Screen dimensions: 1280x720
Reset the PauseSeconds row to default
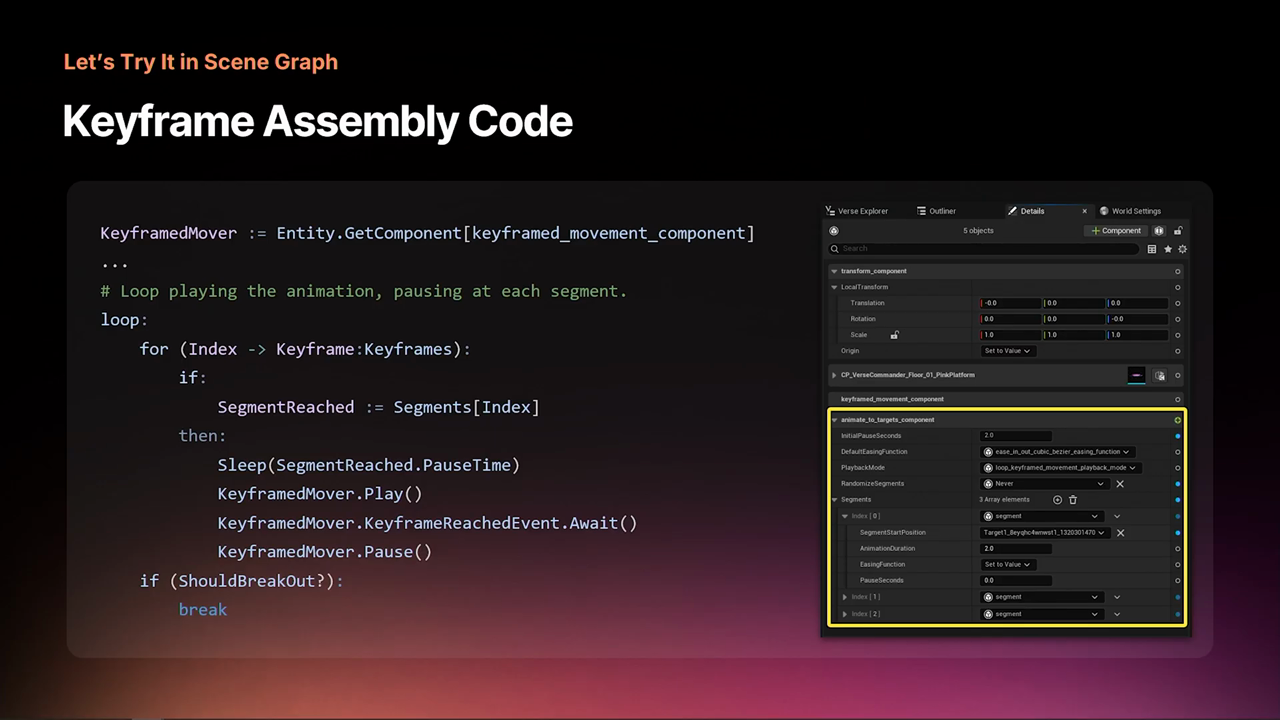pyautogui.click(x=1177, y=580)
